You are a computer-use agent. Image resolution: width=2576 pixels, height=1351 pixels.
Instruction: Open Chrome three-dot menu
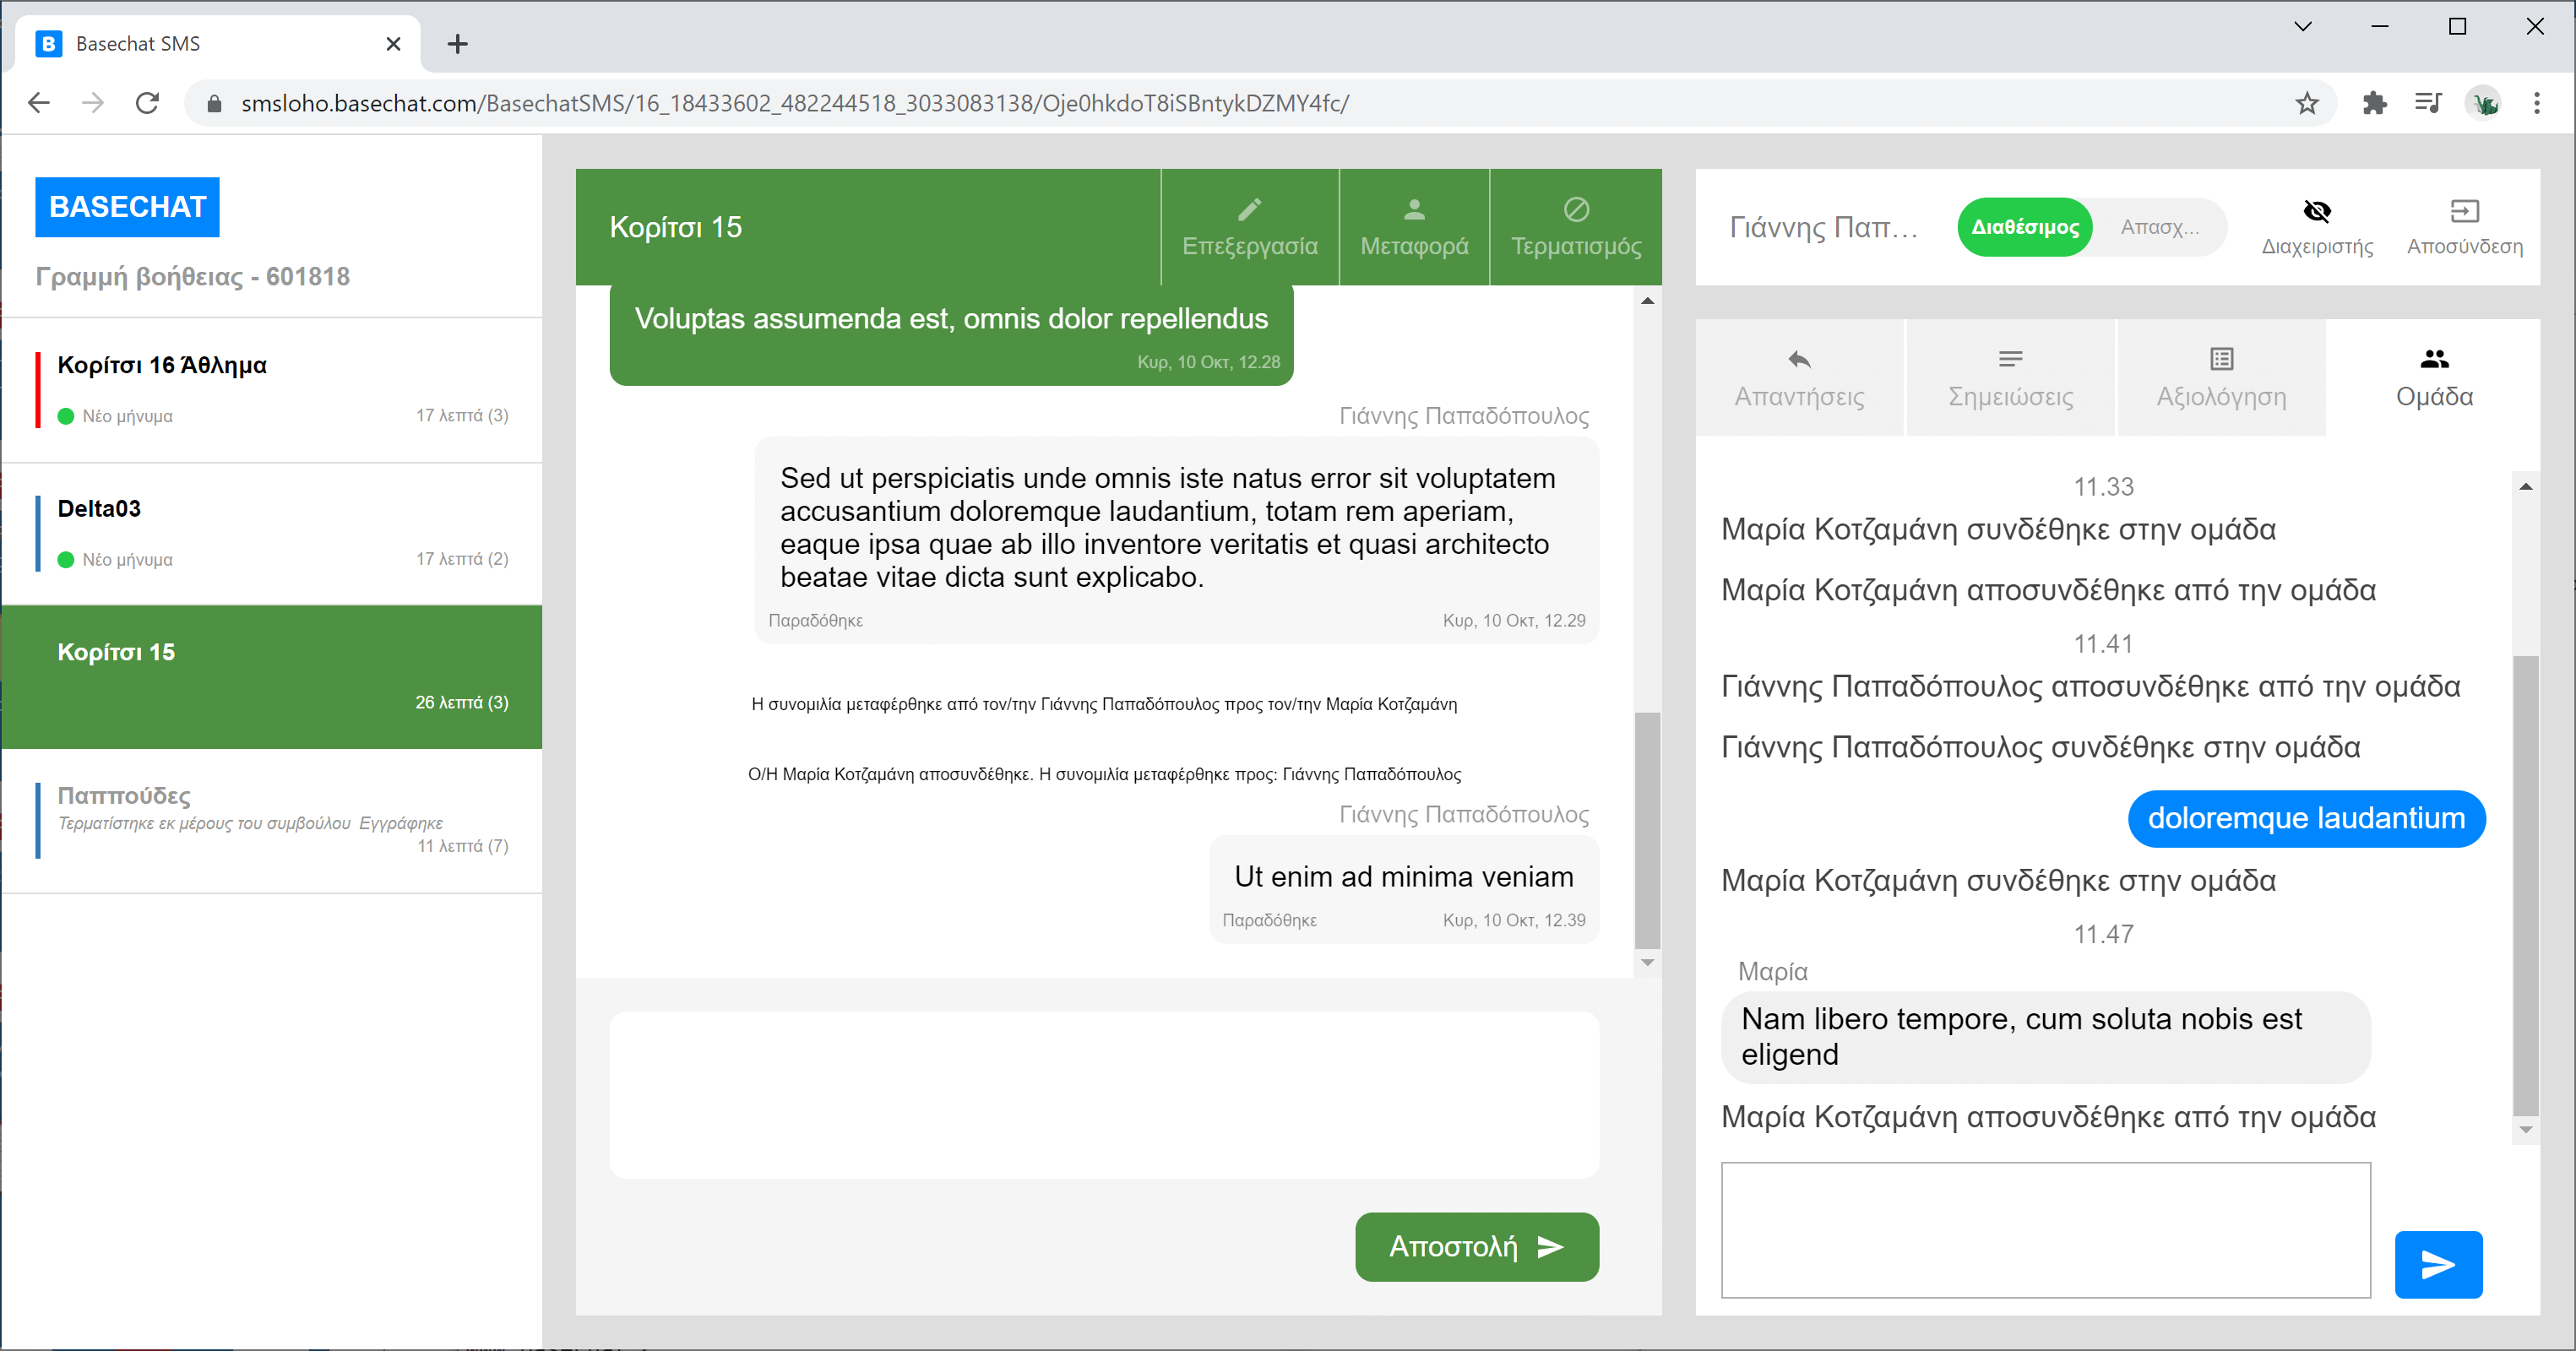[2536, 103]
